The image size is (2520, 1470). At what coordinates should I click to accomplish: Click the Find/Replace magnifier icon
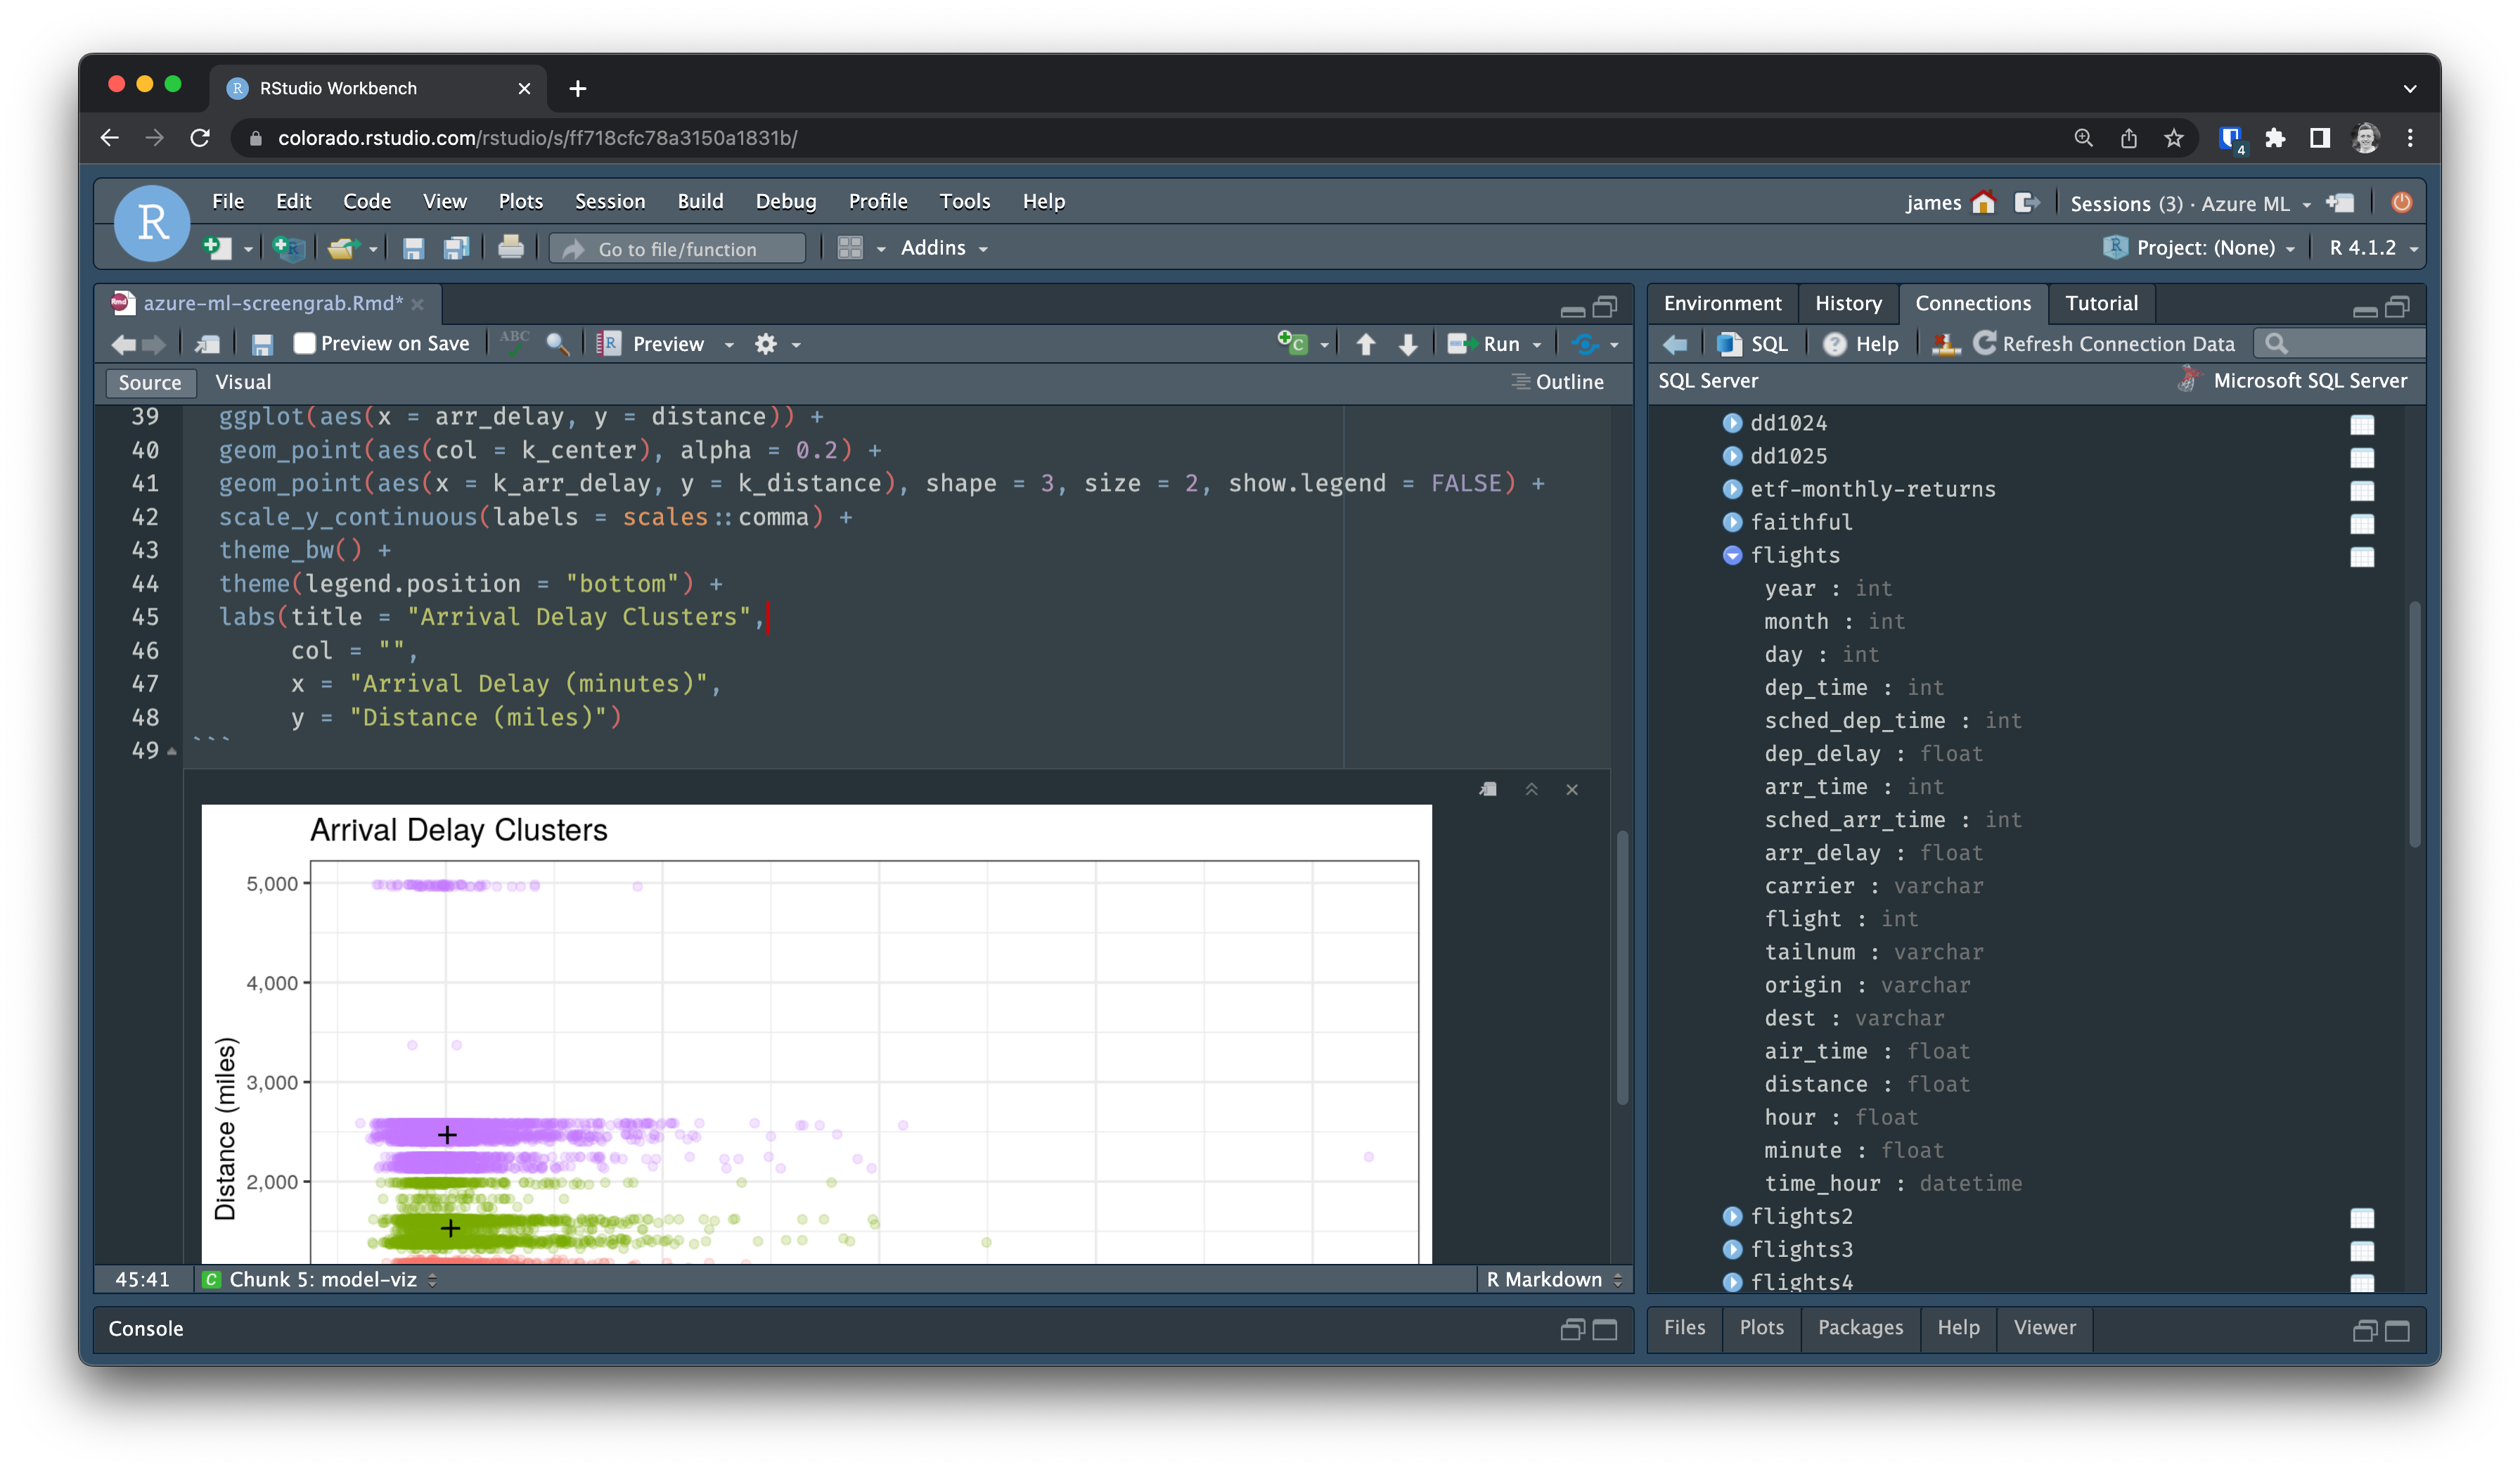point(557,344)
